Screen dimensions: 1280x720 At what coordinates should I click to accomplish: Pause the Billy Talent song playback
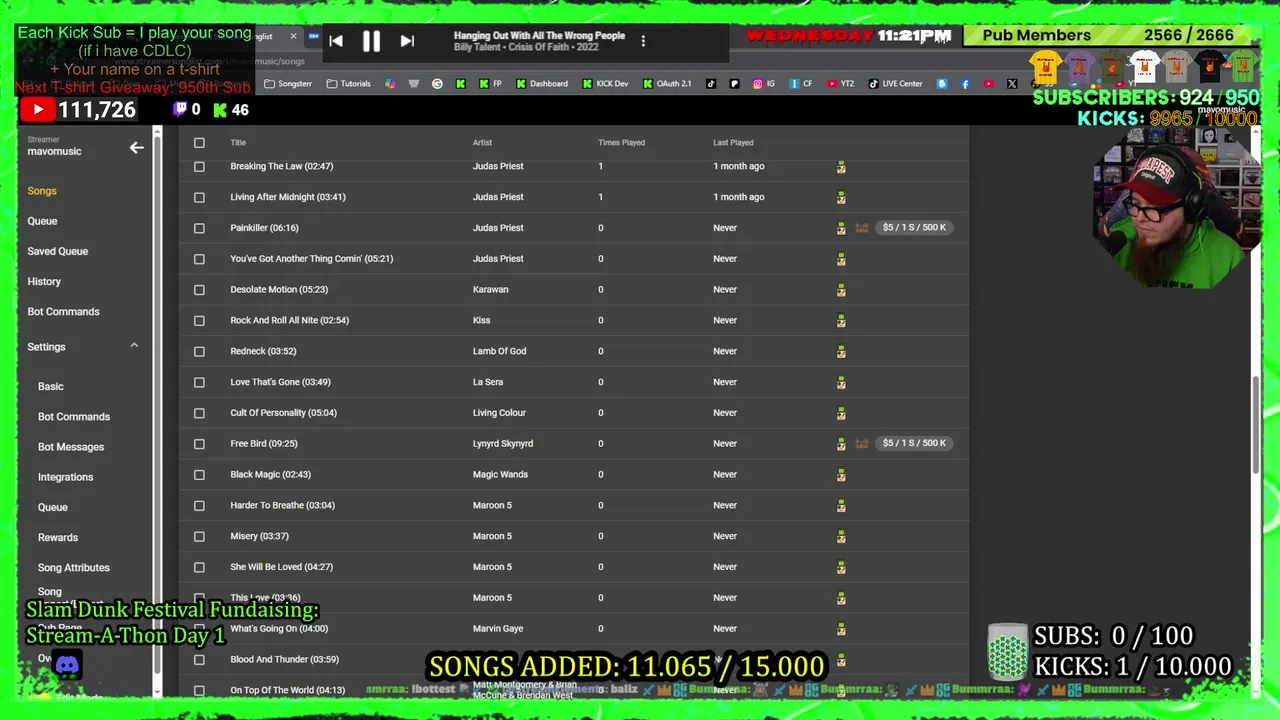coord(371,41)
